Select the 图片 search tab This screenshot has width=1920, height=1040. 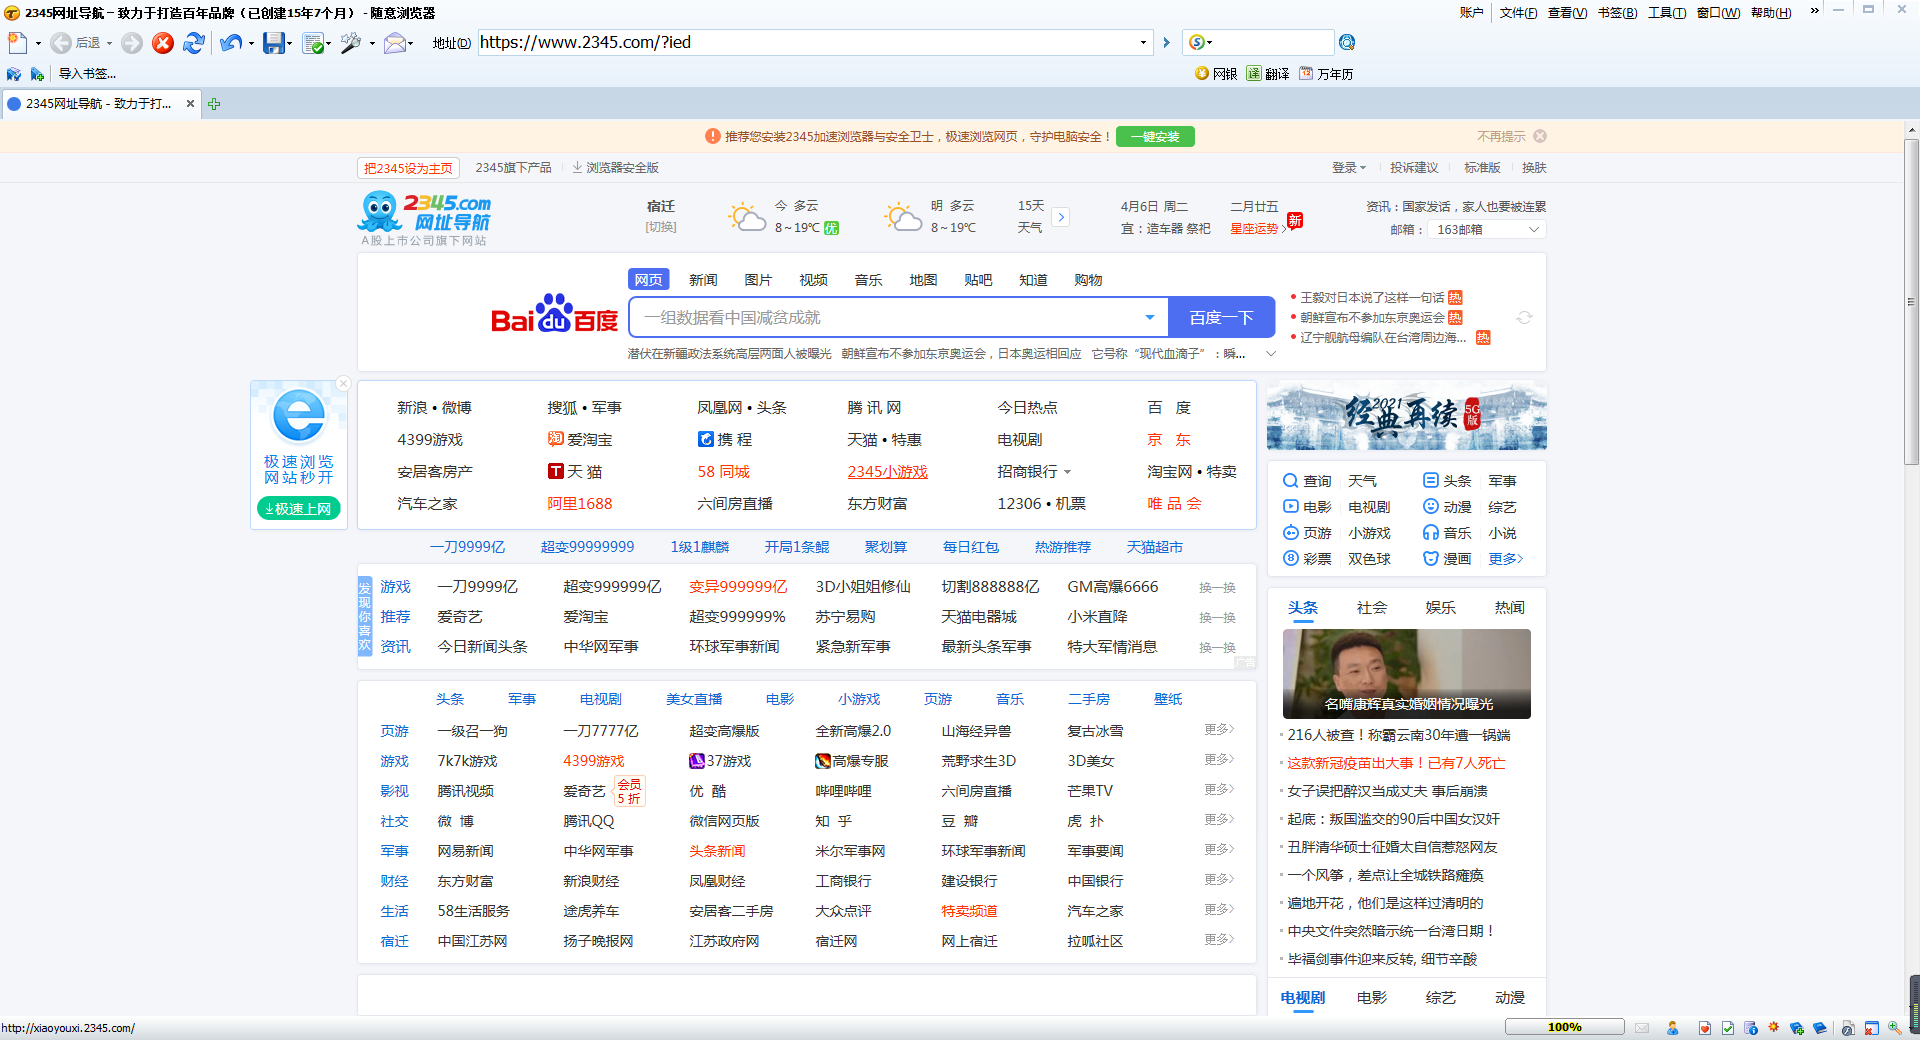pos(758,280)
